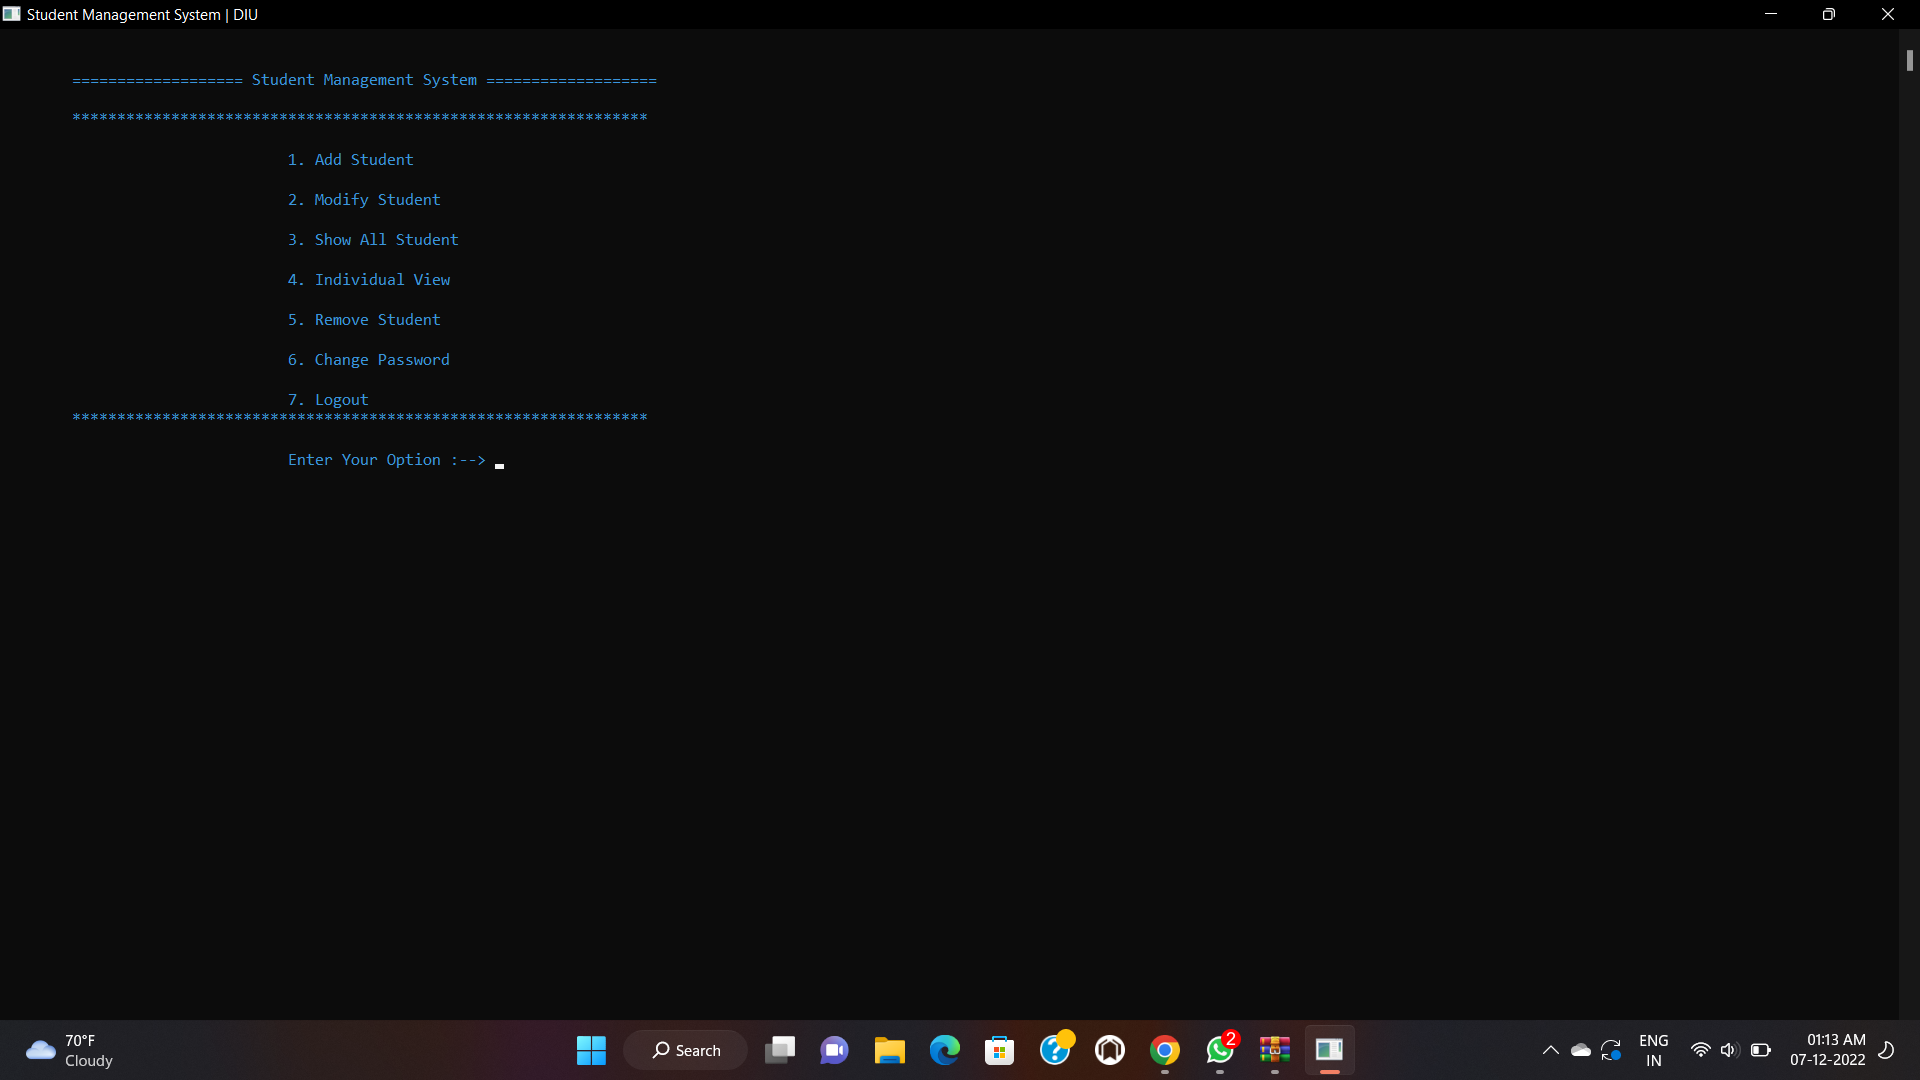Launch Microsoft Teams Chat icon
Screen dimensions: 1920x1080
834,1050
